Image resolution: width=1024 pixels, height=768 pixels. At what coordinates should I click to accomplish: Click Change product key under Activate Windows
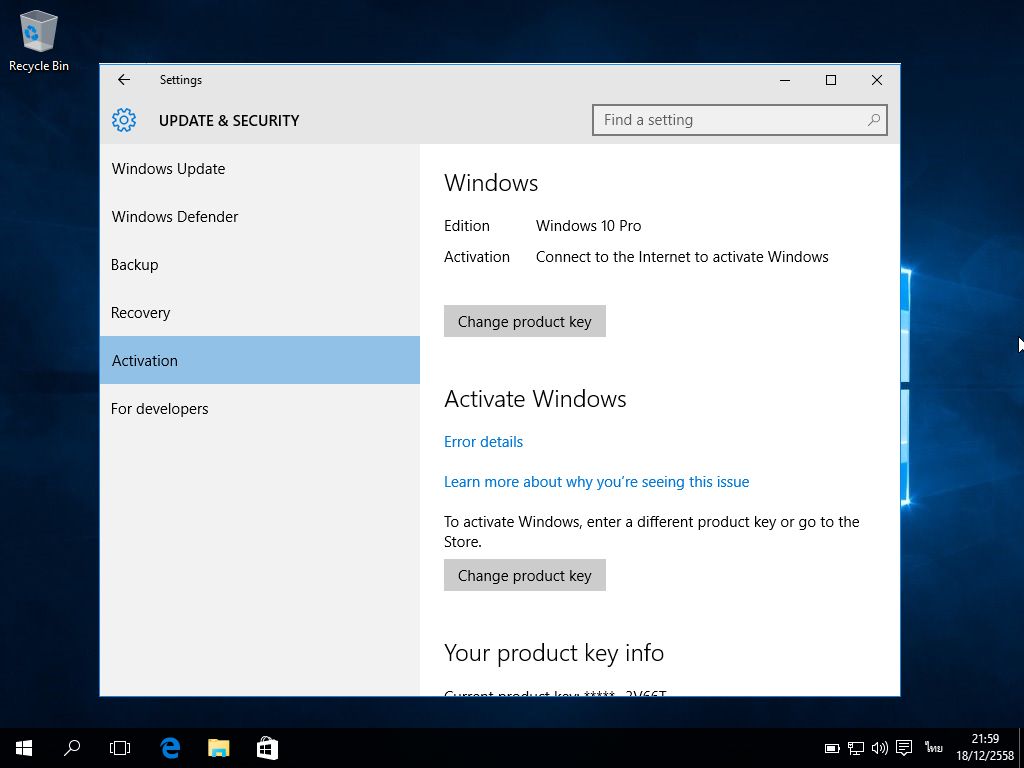point(524,575)
